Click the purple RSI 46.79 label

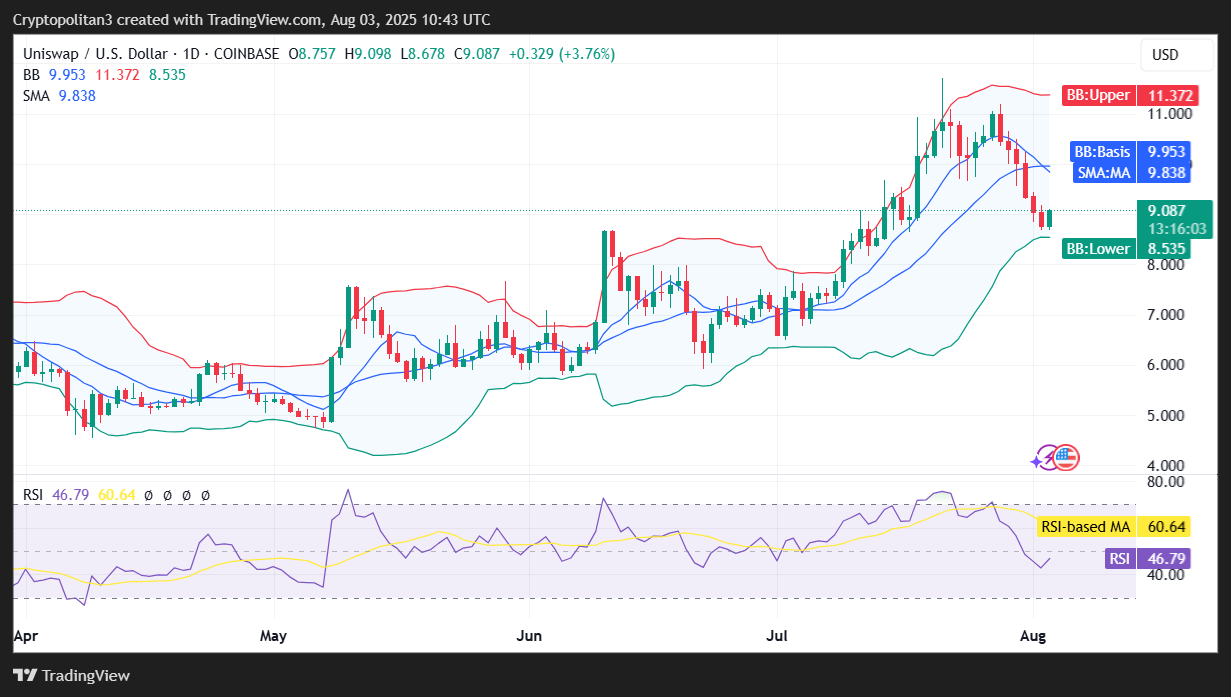(x=1148, y=558)
